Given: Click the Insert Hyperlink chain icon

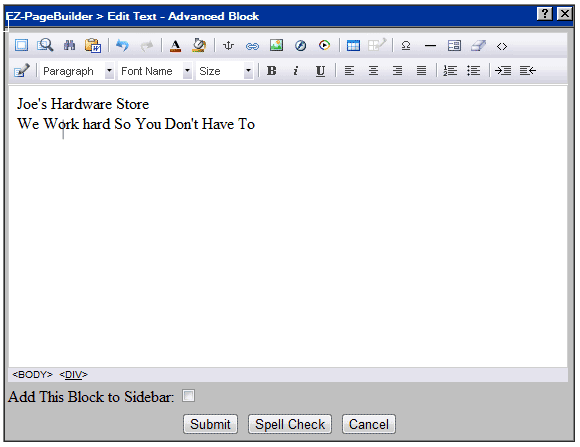Looking at the screenshot, I should coord(252,46).
